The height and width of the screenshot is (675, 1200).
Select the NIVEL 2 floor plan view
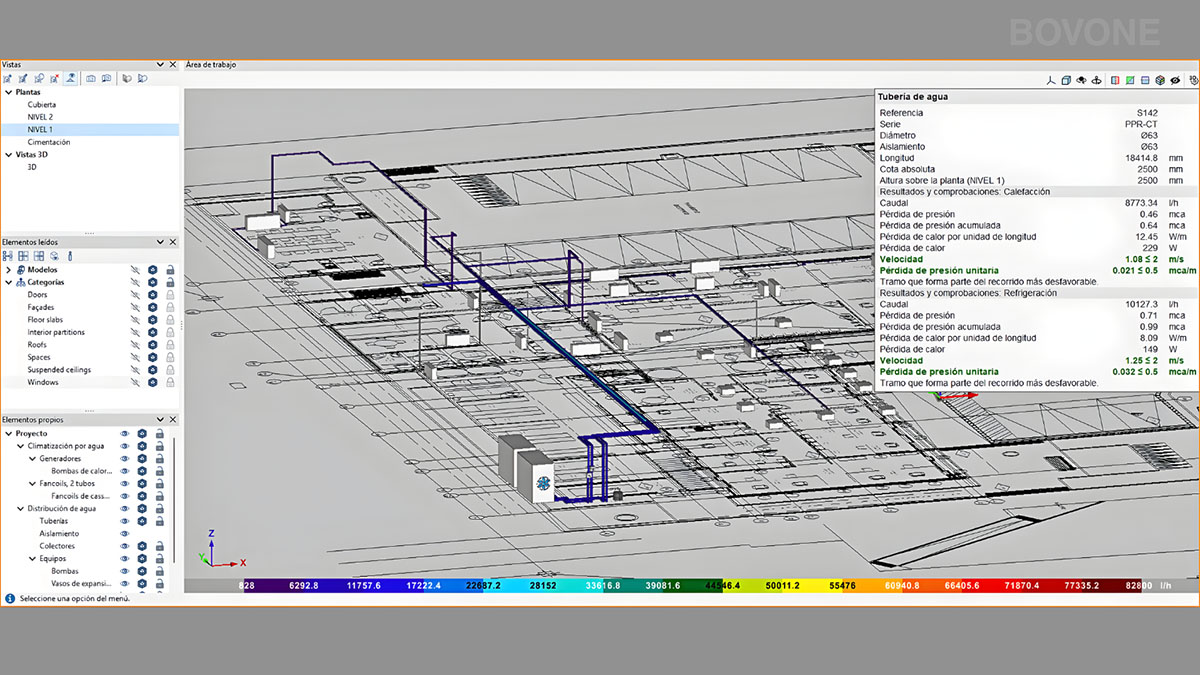[x=40, y=117]
